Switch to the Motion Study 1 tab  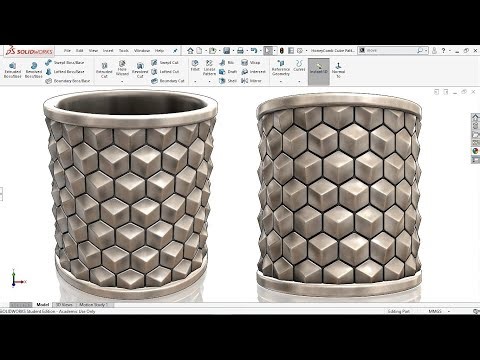coord(95,305)
